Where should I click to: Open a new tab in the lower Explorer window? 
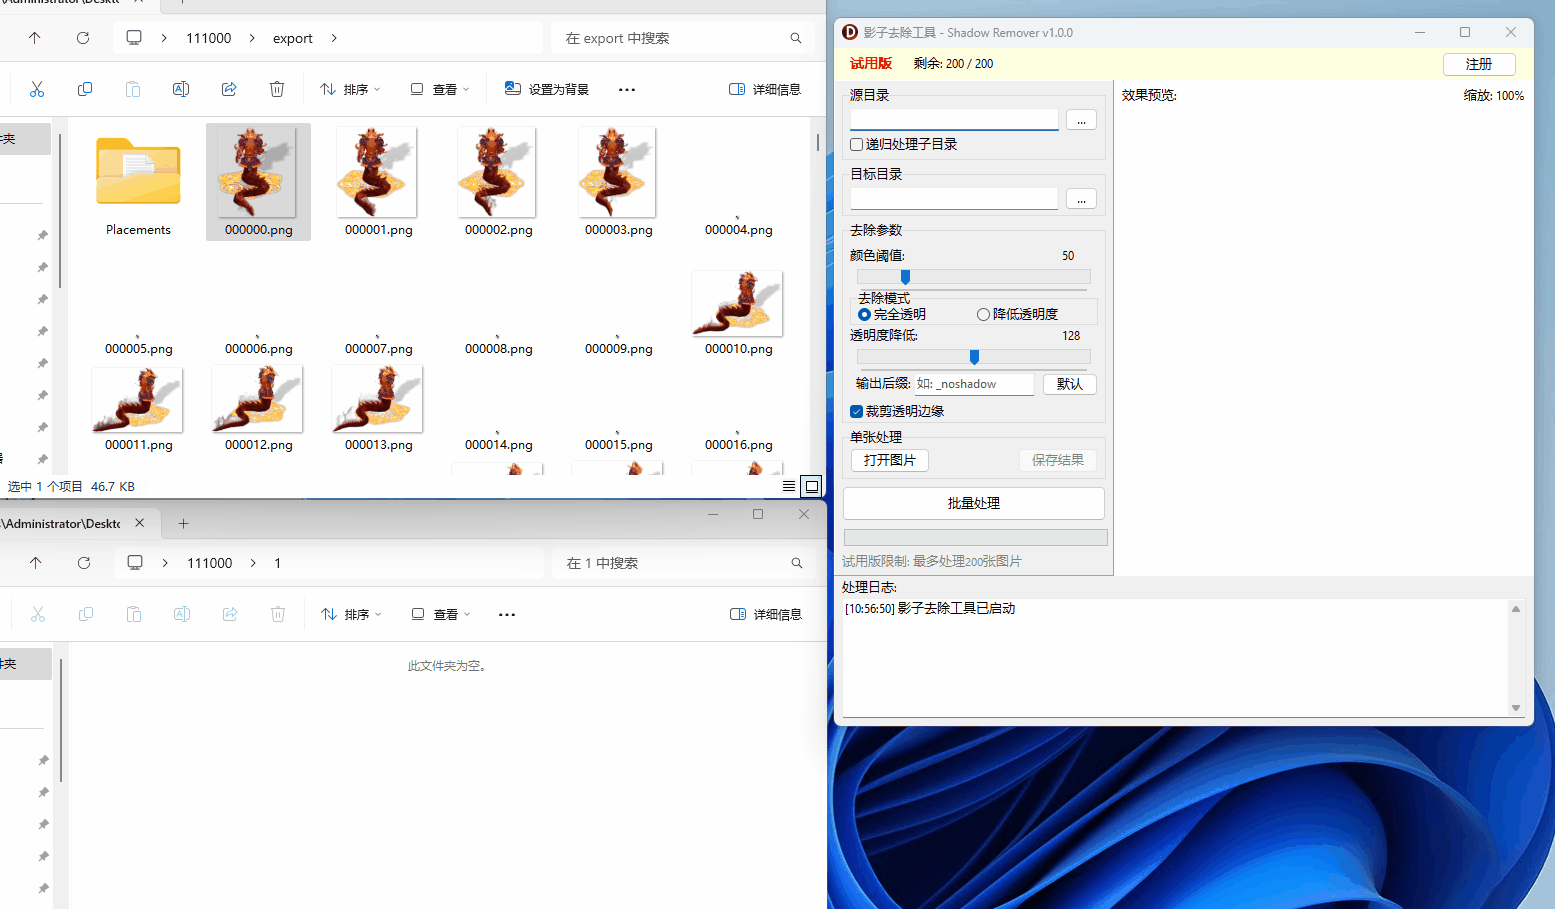pyautogui.click(x=183, y=523)
